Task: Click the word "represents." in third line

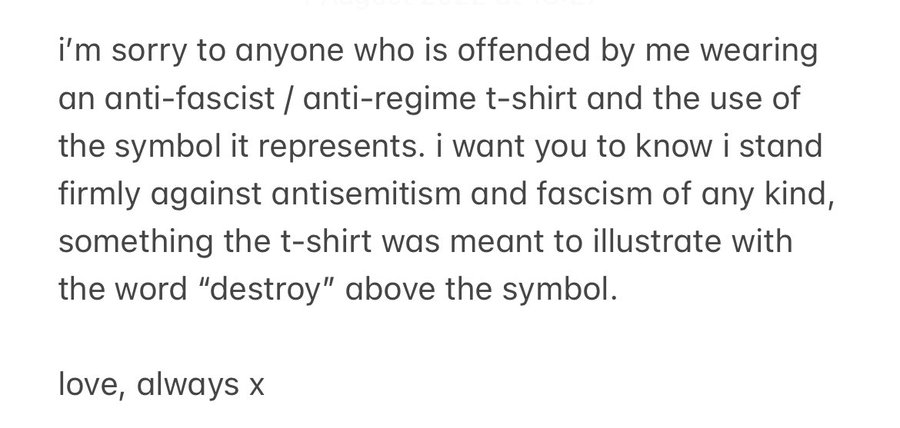Action: [x=342, y=149]
